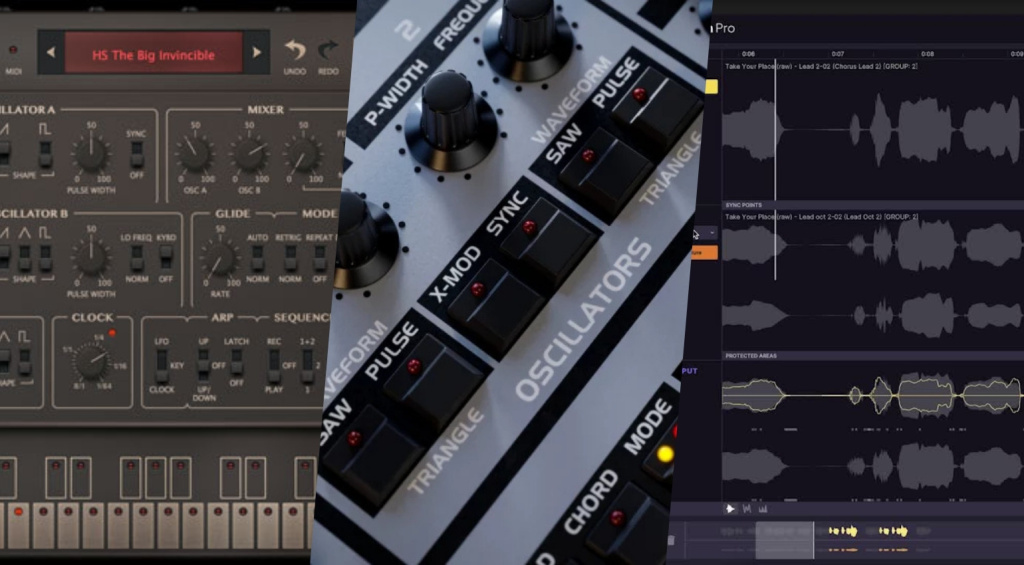Select the PROTECTED AREAS section header
The image size is (1024, 565).
pos(752,356)
